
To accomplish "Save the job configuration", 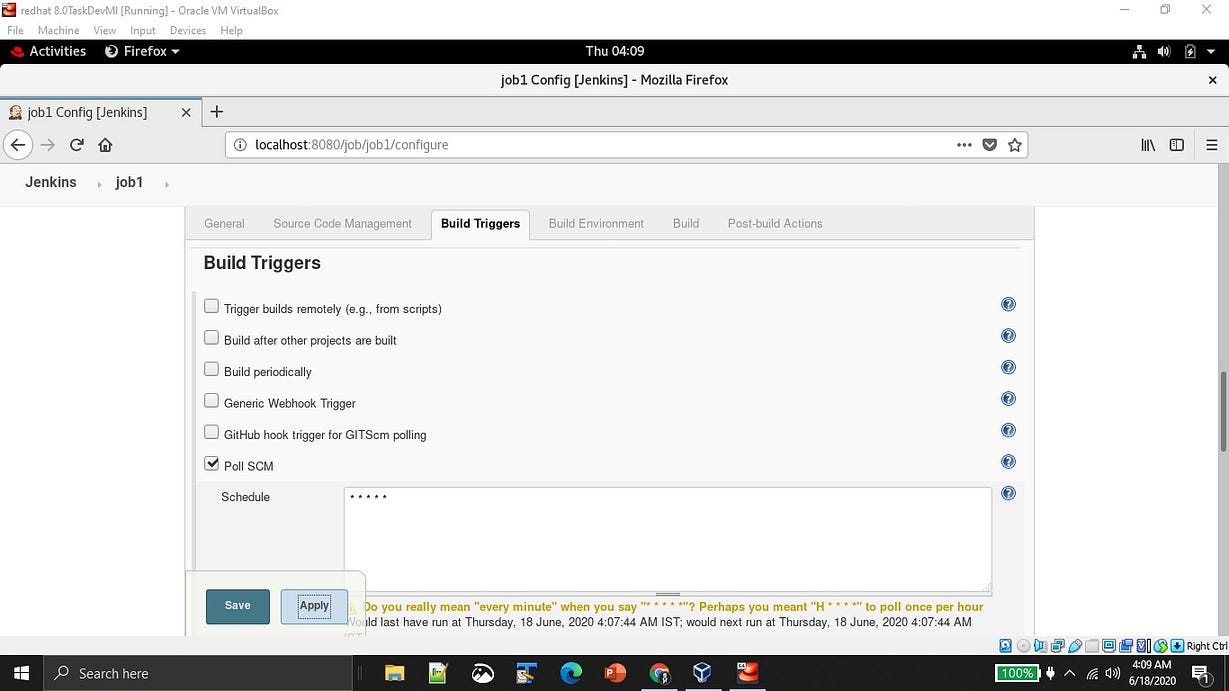I will click(237, 606).
